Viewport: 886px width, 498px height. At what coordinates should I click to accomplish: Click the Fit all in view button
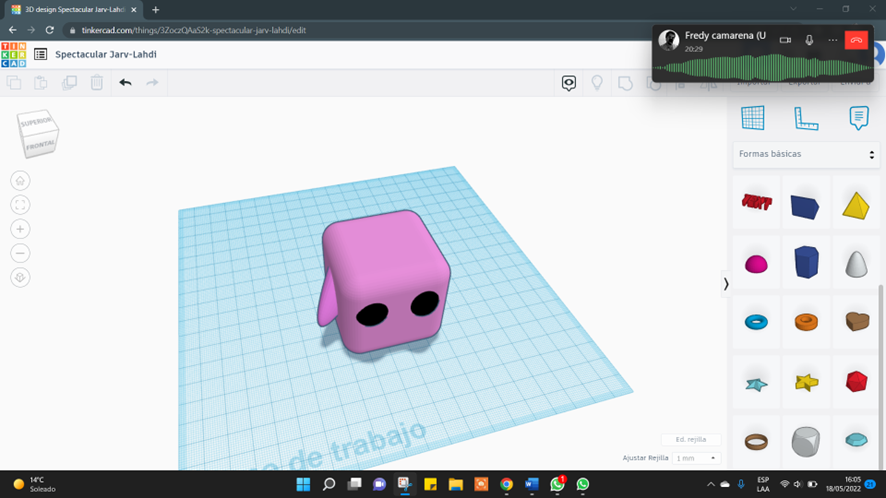coord(20,205)
